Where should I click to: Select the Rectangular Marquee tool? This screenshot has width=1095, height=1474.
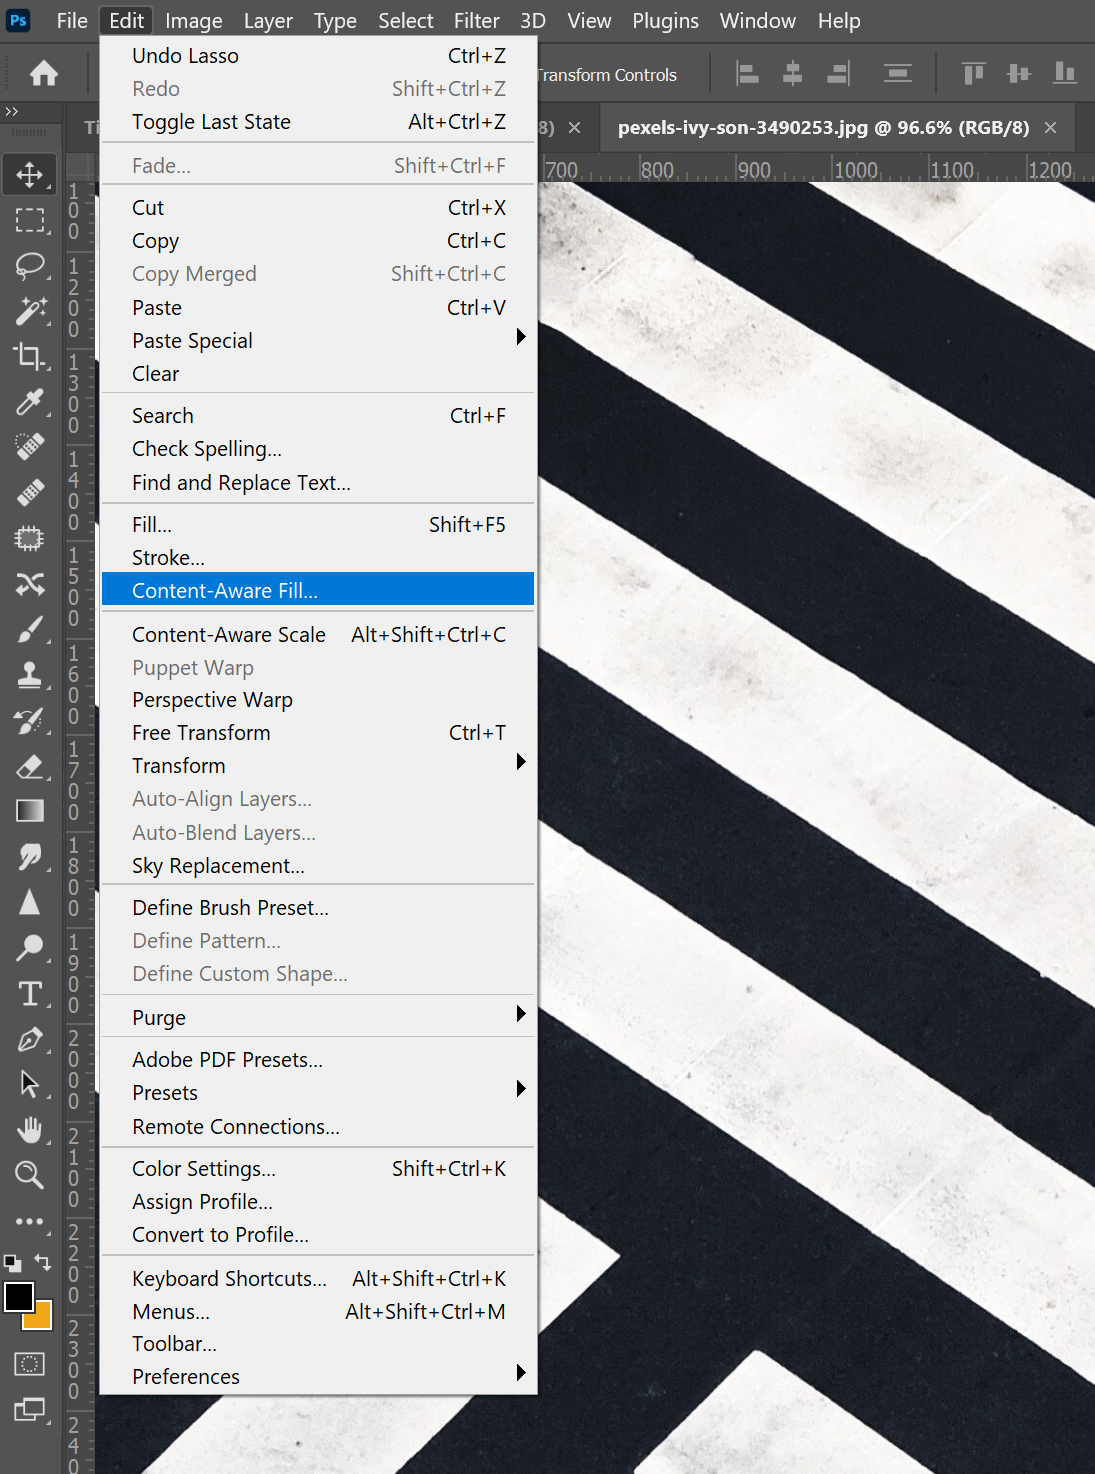tap(30, 220)
